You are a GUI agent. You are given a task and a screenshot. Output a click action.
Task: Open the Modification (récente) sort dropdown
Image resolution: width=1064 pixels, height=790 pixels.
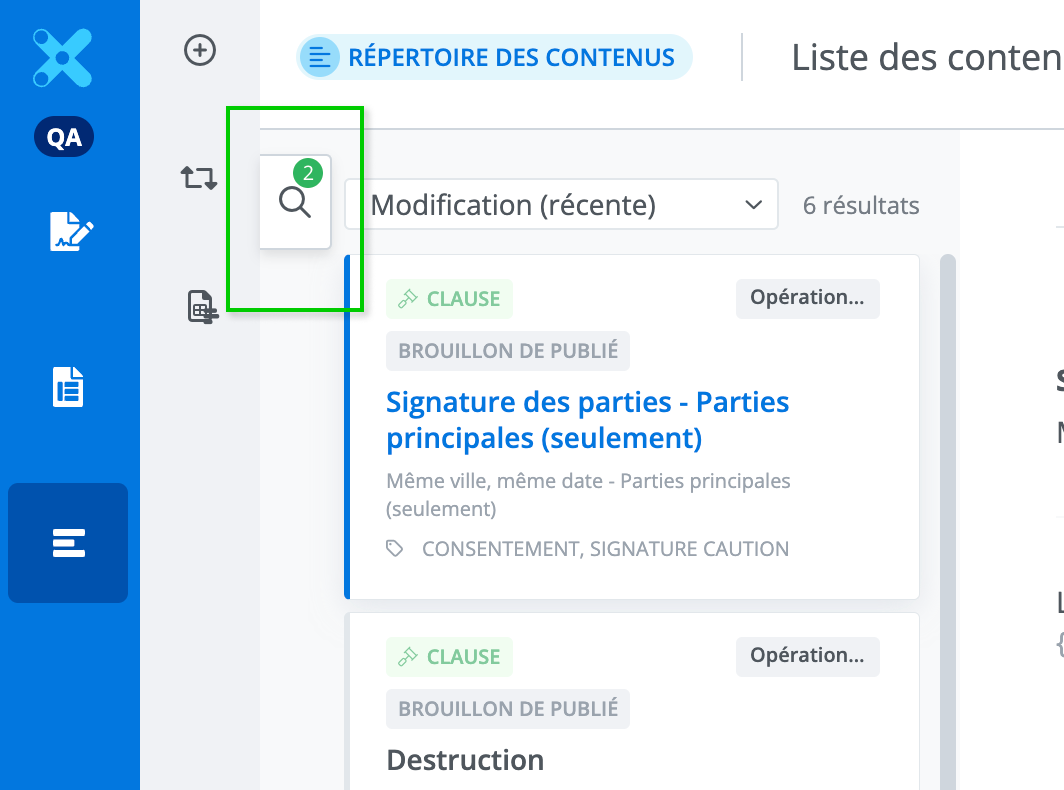pos(561,205)
